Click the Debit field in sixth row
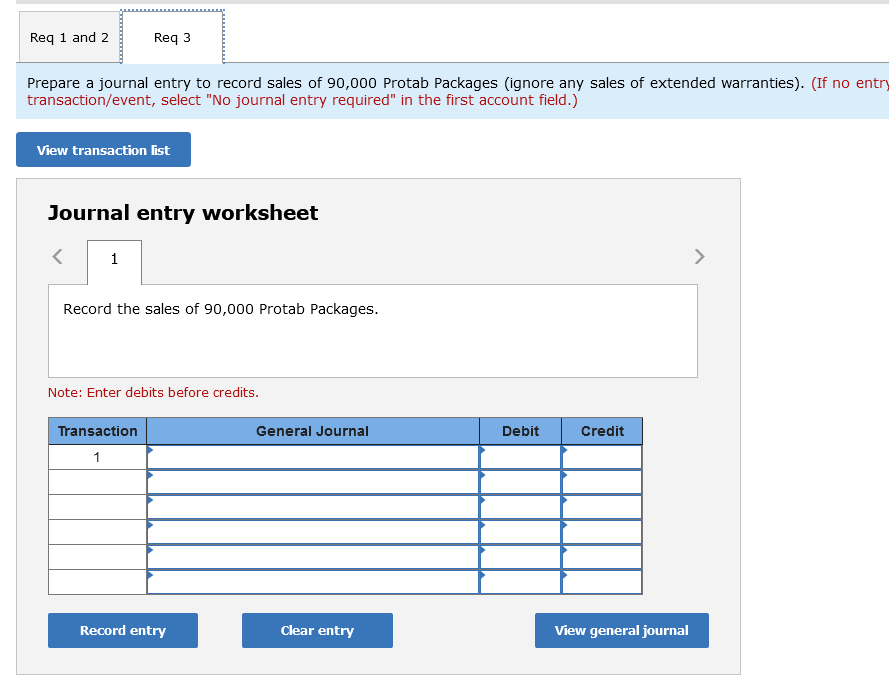Viewport: 889px width, 693px height. coord(520,582)
